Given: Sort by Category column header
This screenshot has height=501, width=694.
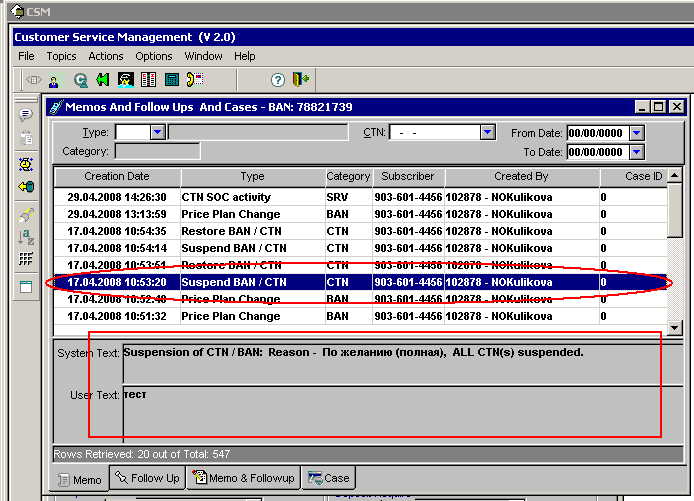Looking at the screenshot, I should 349,177.
